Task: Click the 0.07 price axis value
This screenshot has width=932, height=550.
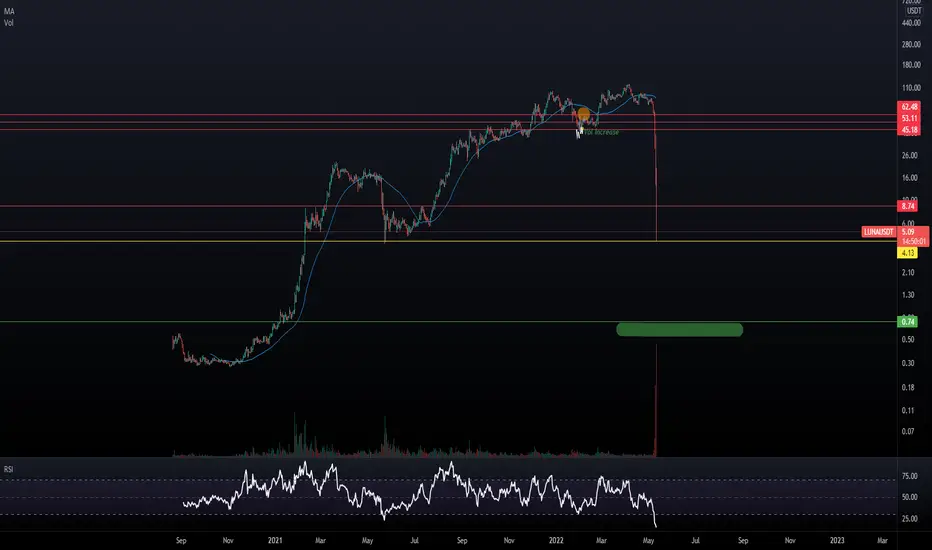Action: [908, 432]
